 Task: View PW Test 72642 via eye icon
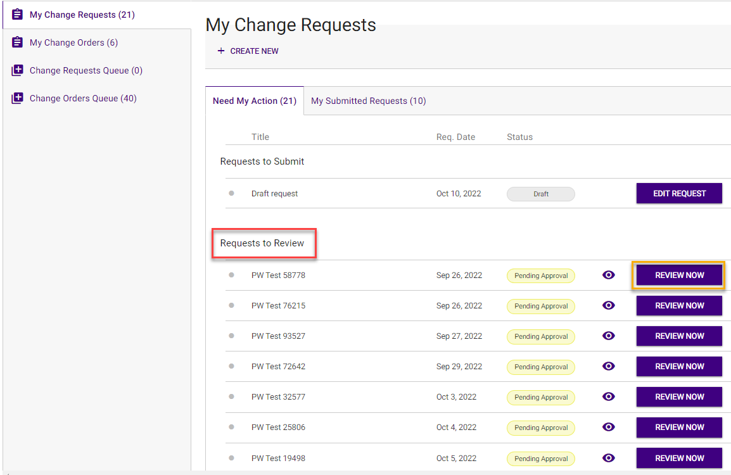[608, 367]
